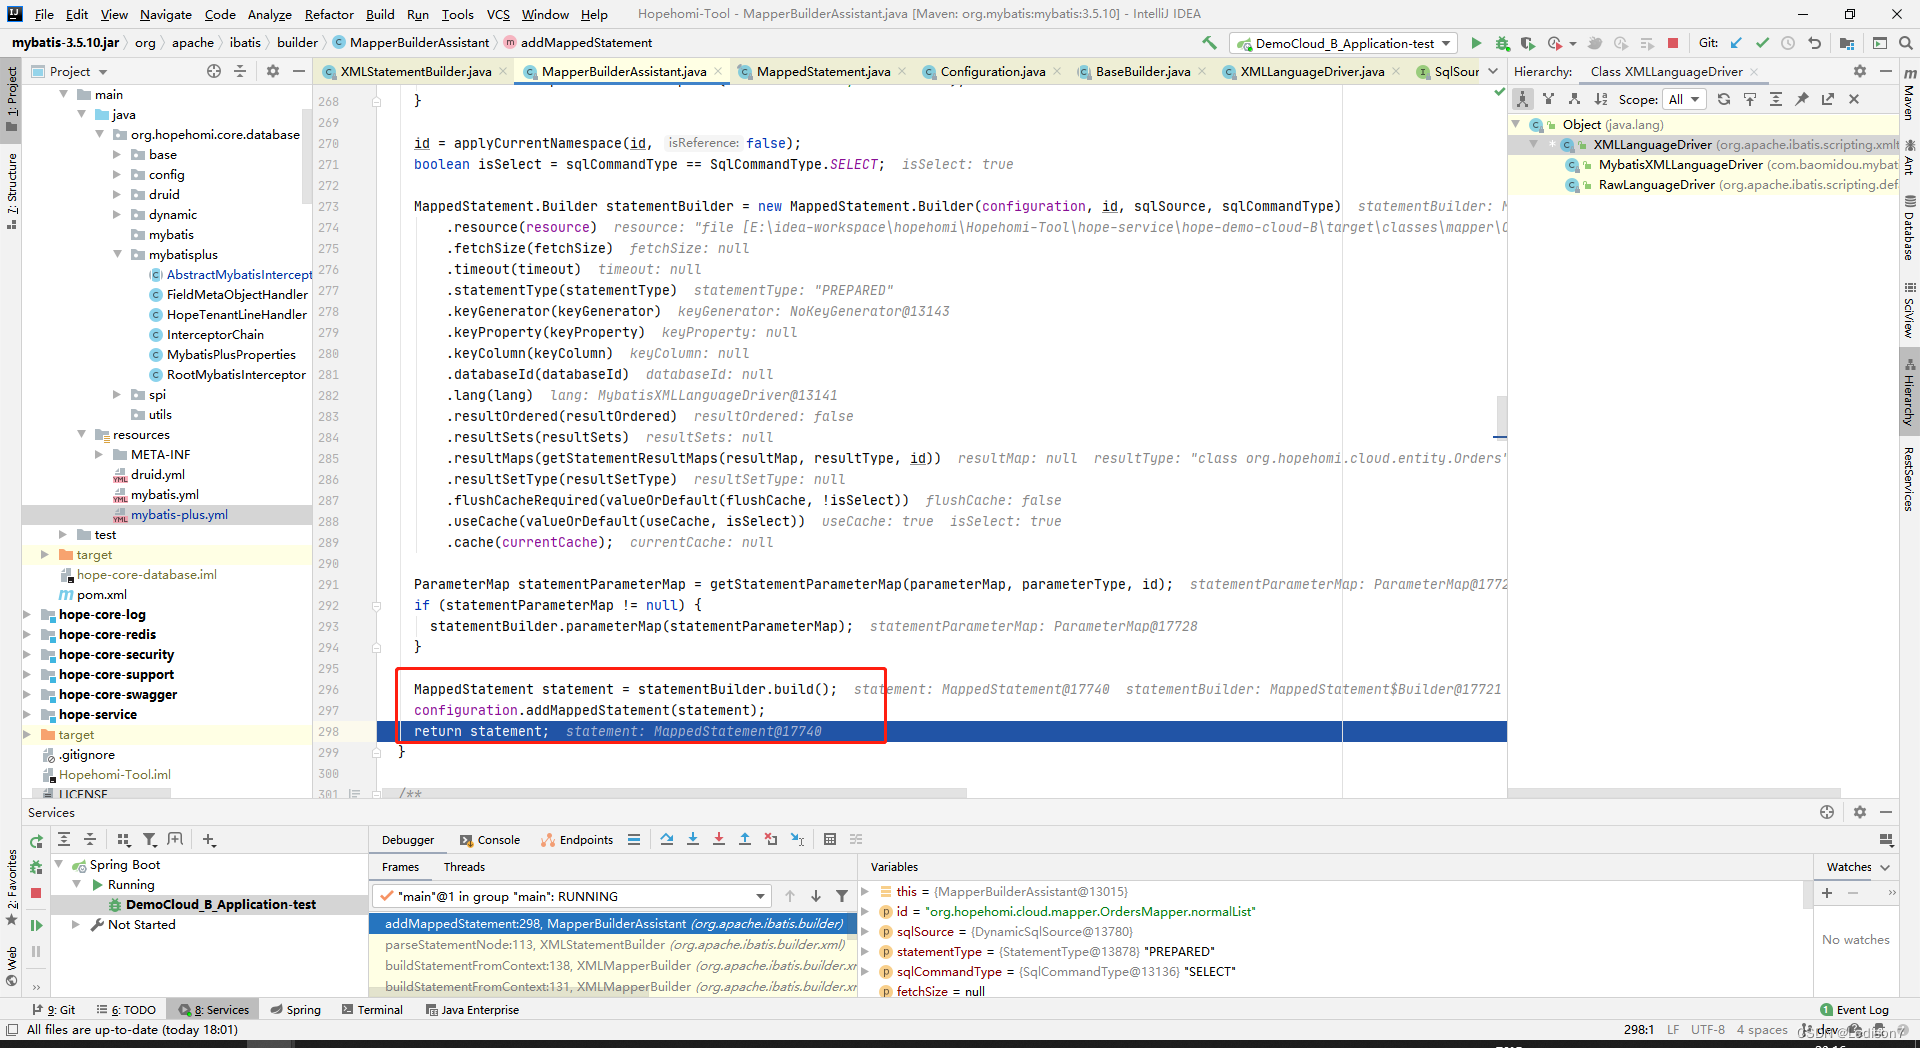
Task: Collapse the Spring Boot node in Services
Action: [x=59, y=865]
